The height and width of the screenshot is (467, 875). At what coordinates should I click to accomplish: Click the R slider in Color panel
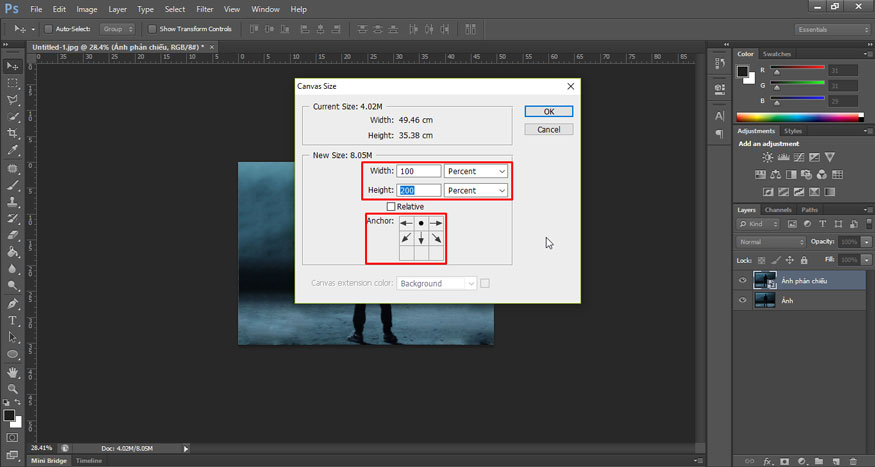point(798,69)
